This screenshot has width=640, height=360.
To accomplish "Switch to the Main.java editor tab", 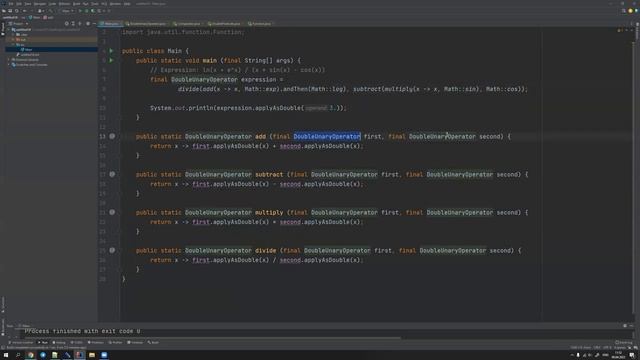I will (110, 24).
